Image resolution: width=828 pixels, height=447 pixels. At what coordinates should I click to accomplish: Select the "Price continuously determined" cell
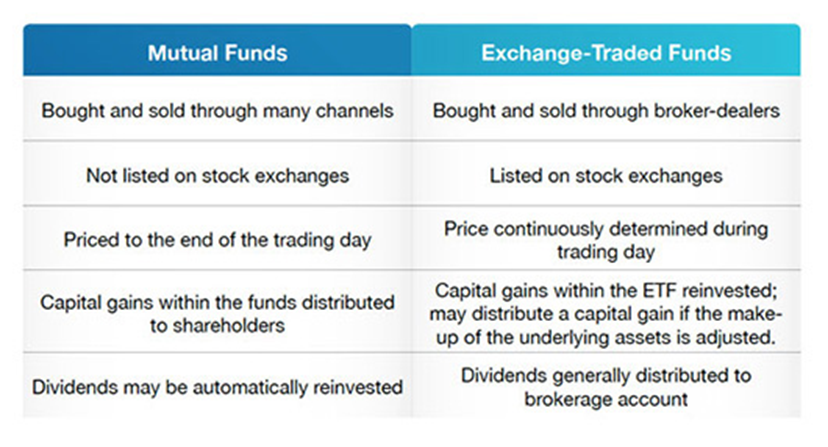[x=606, y=240]
